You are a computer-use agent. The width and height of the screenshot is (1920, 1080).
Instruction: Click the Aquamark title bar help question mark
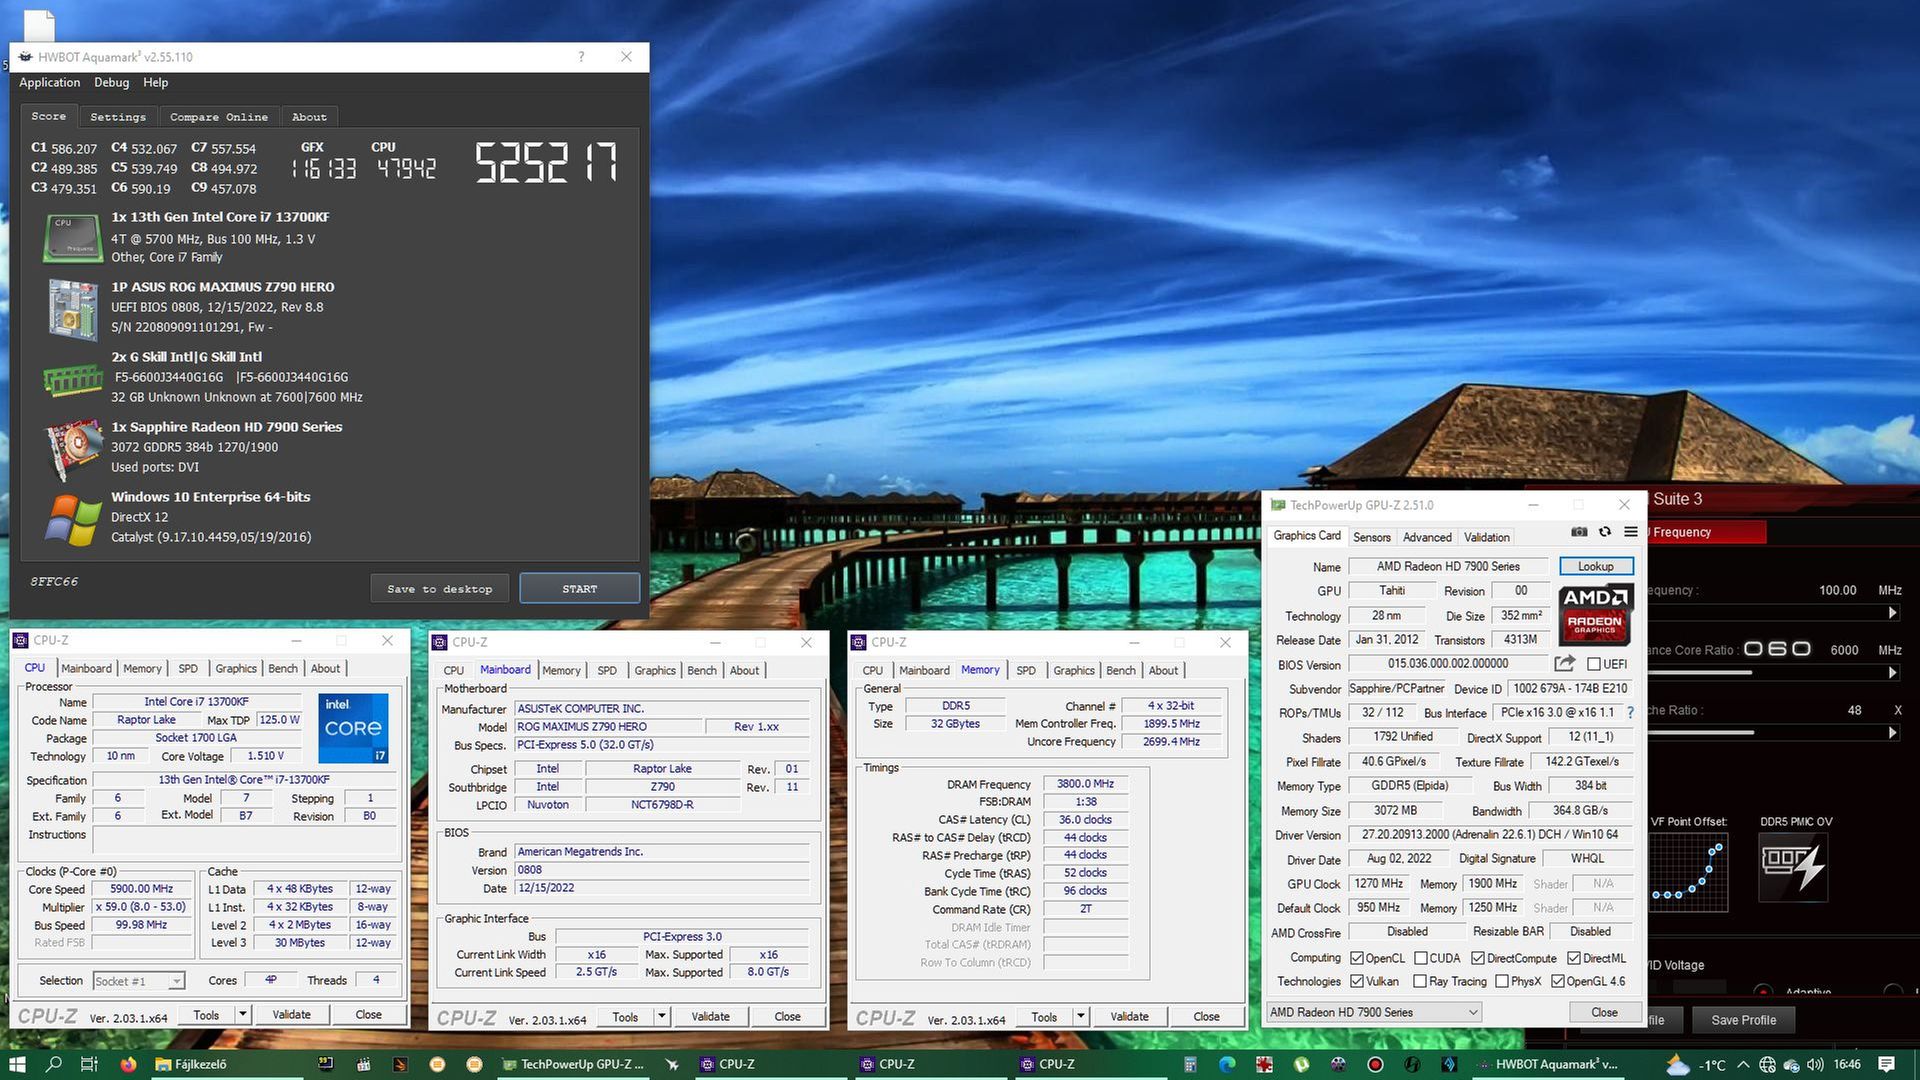click(x=581, y=57)
